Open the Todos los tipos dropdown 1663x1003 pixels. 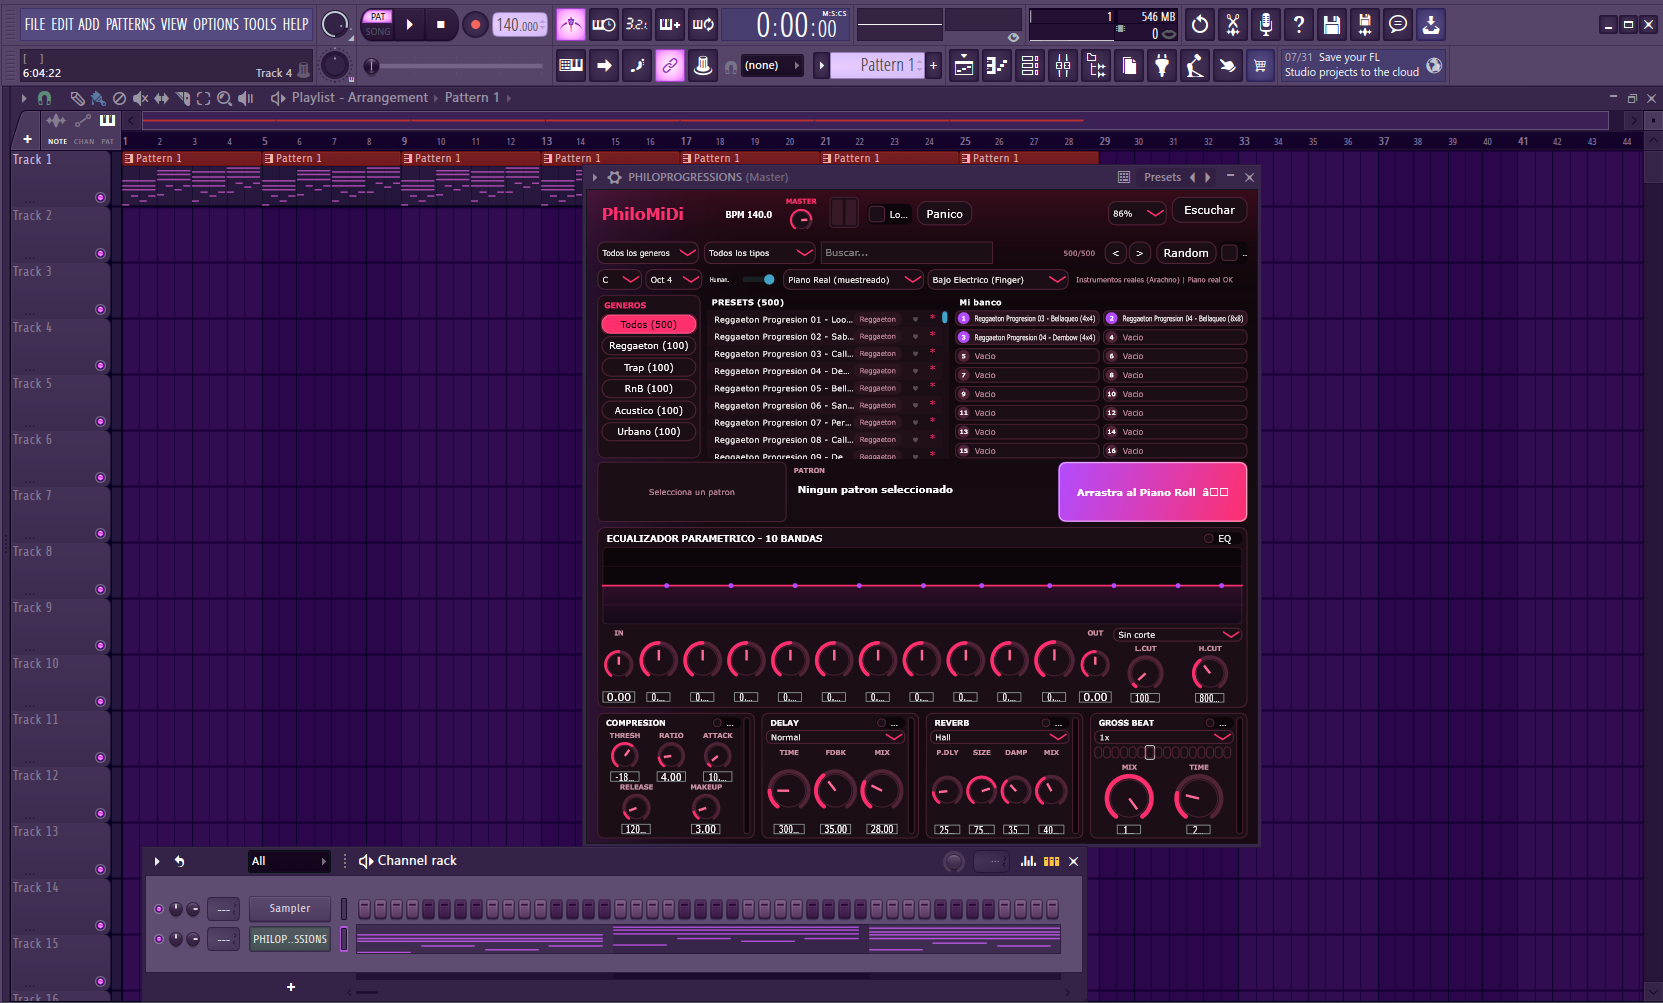[x=760, y=253]
